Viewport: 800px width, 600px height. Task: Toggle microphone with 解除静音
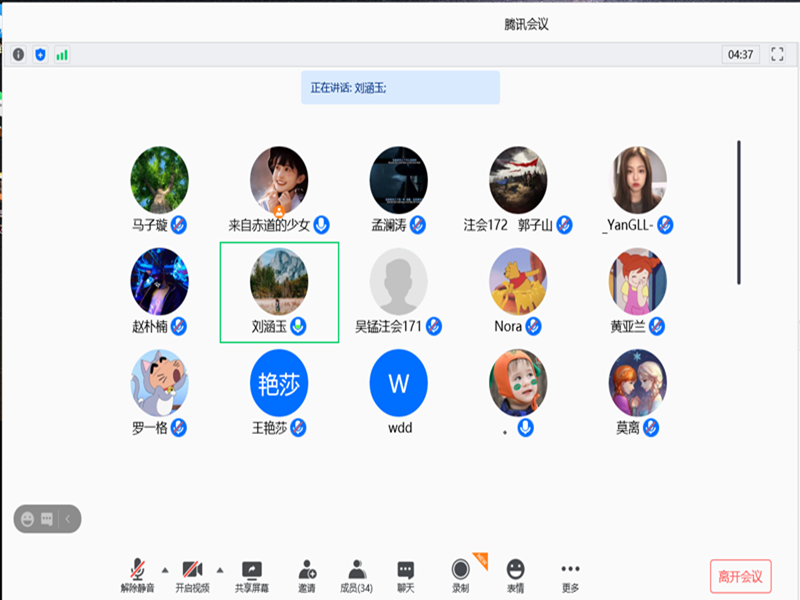click(138, 575)
